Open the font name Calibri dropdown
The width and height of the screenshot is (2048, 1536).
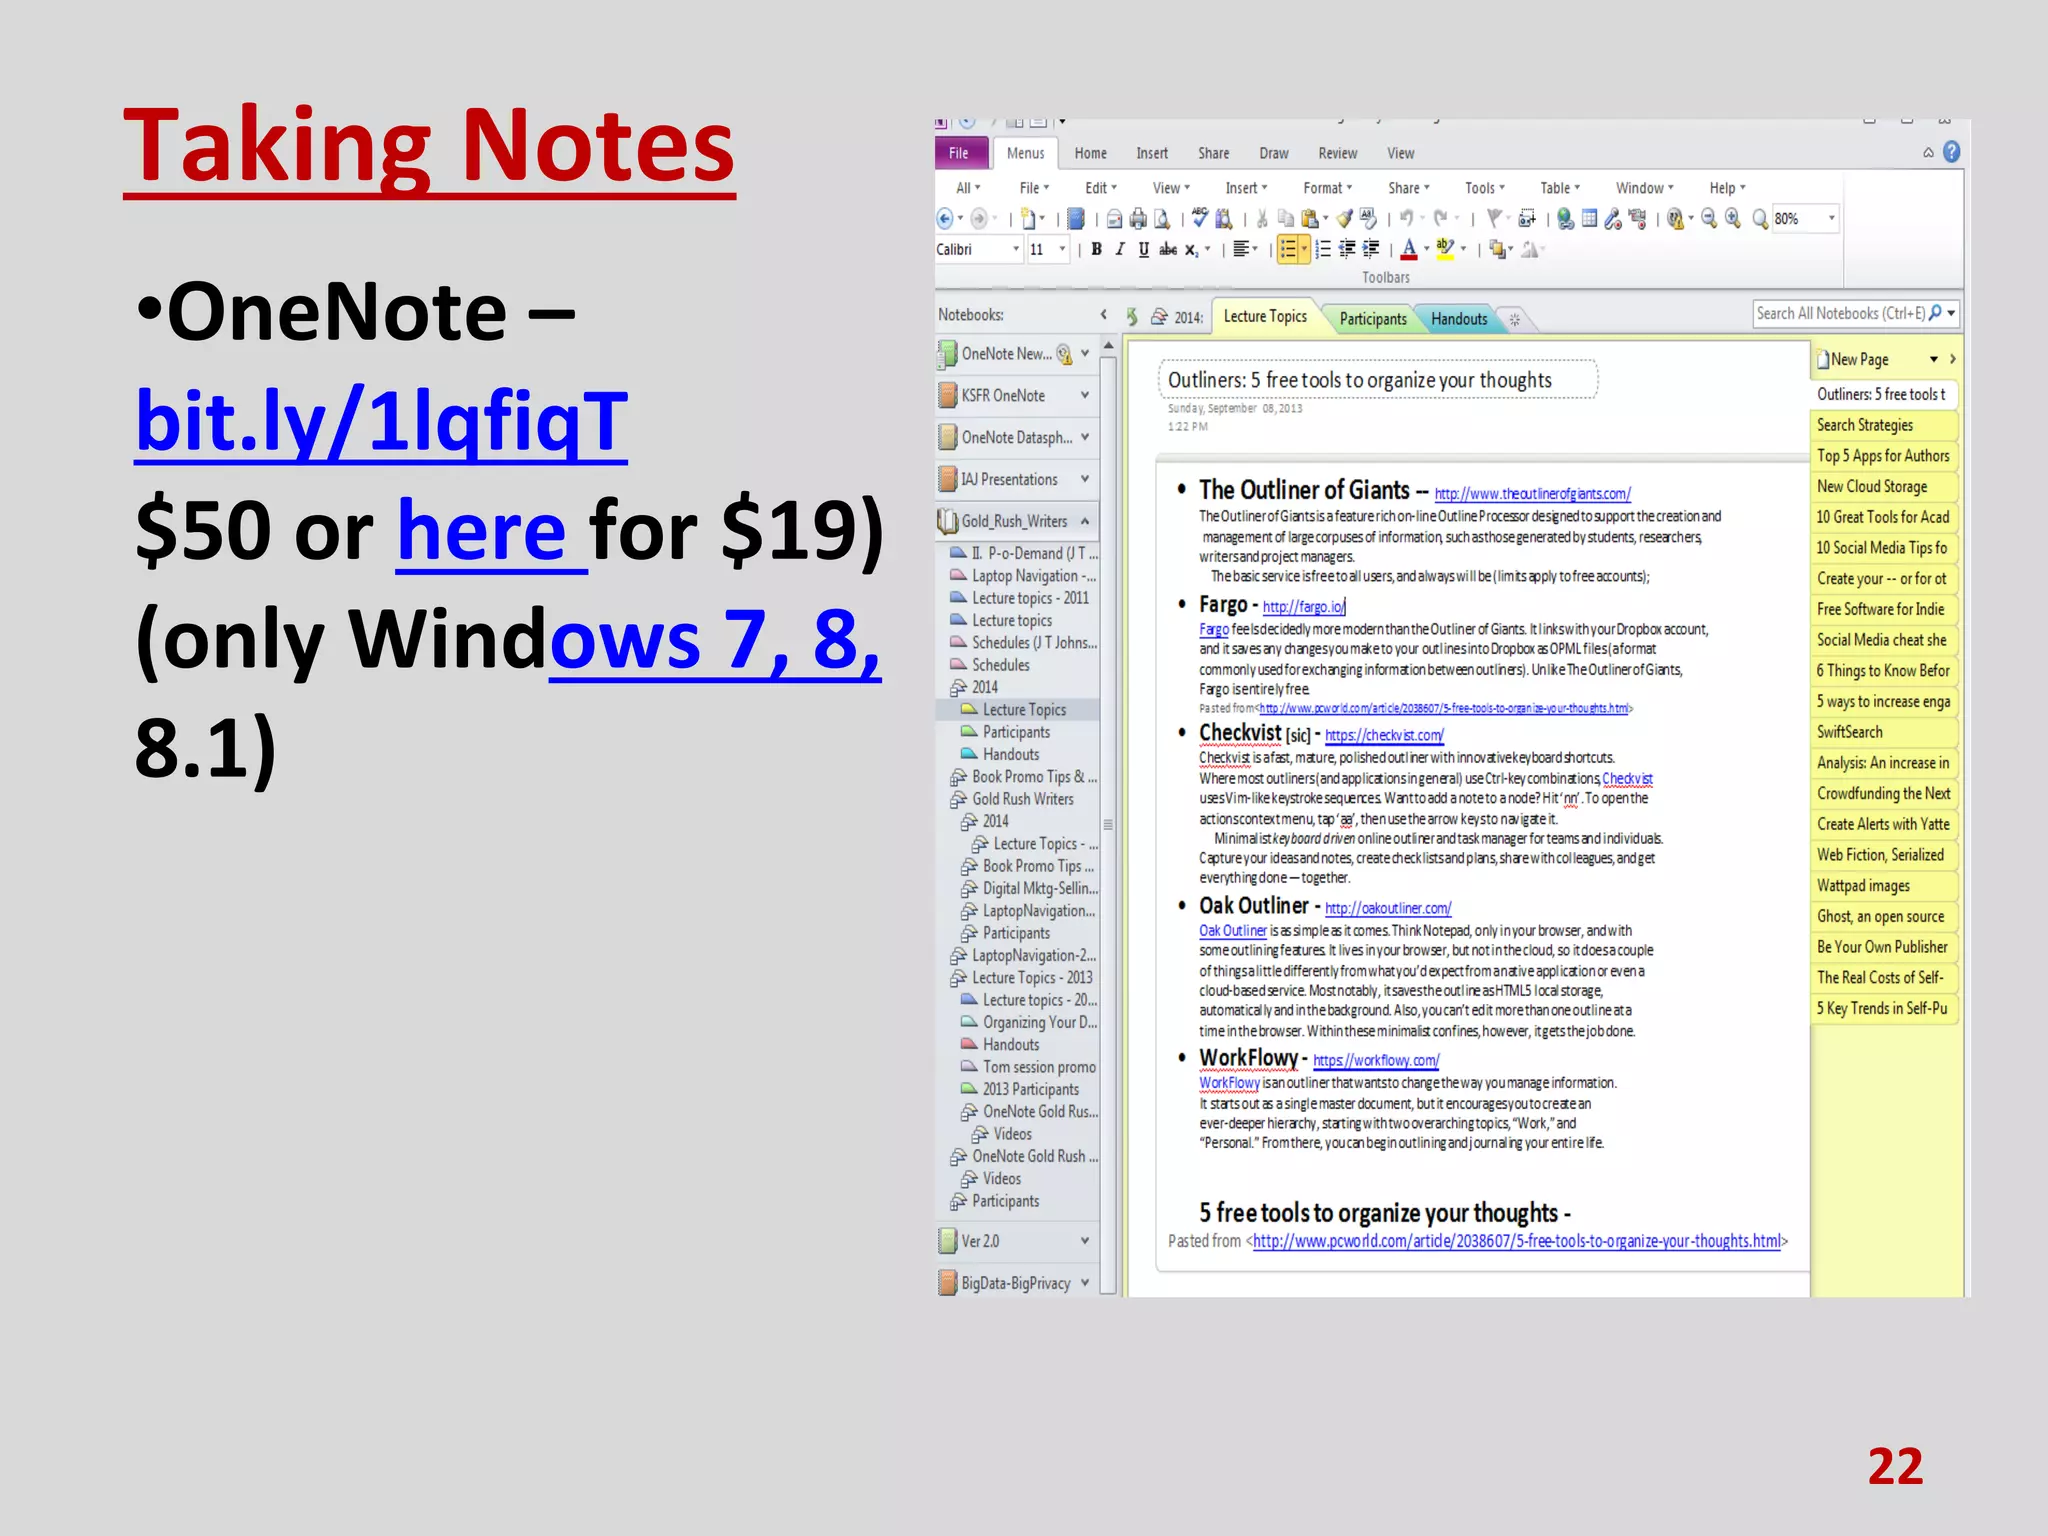tap(1016, 249)
